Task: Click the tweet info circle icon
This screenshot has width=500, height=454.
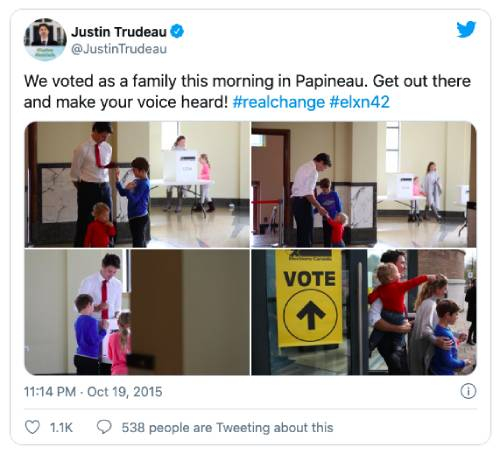Action: [468, 391]
